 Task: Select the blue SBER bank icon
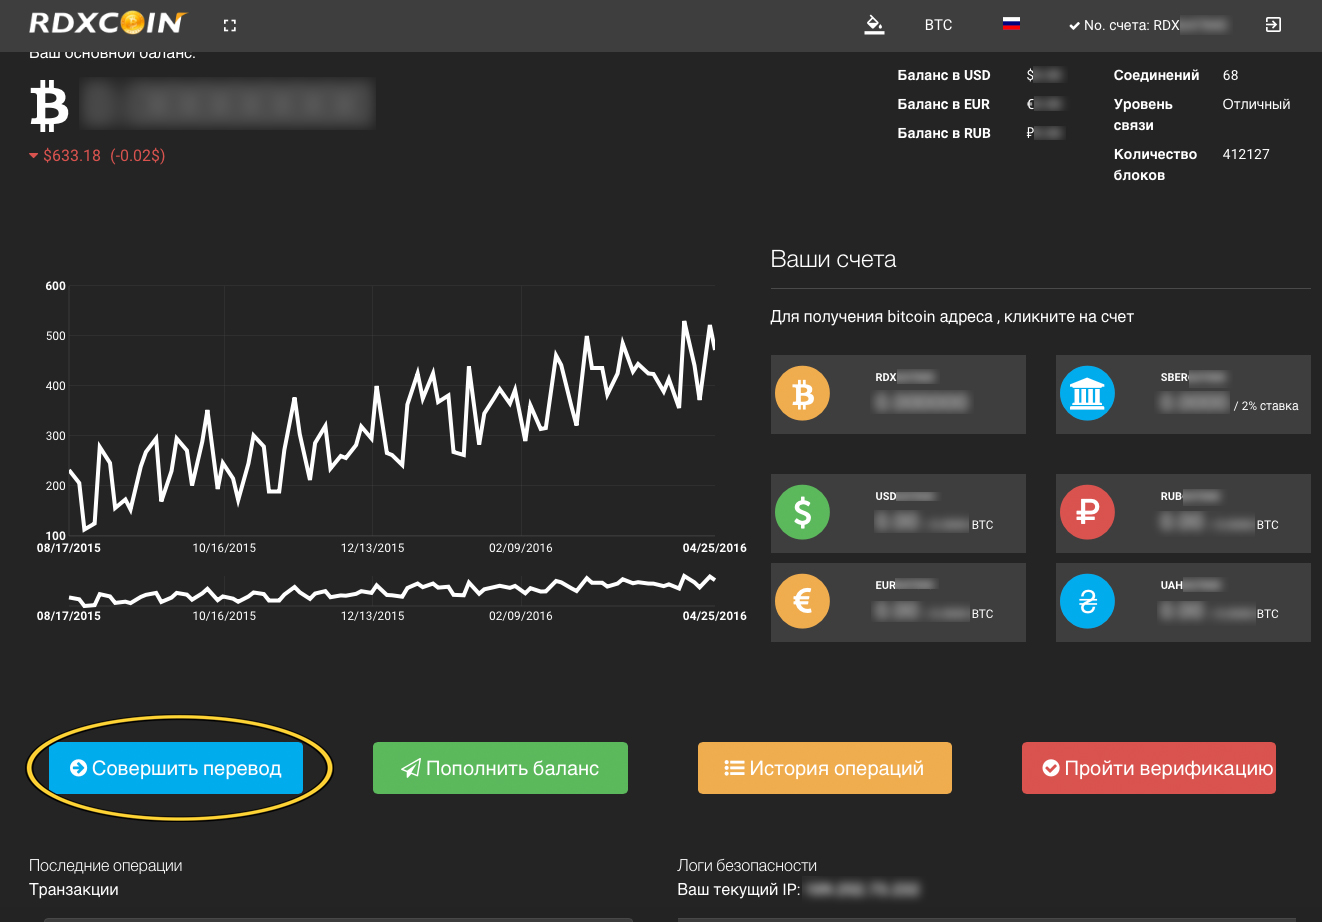point(1087,394)
